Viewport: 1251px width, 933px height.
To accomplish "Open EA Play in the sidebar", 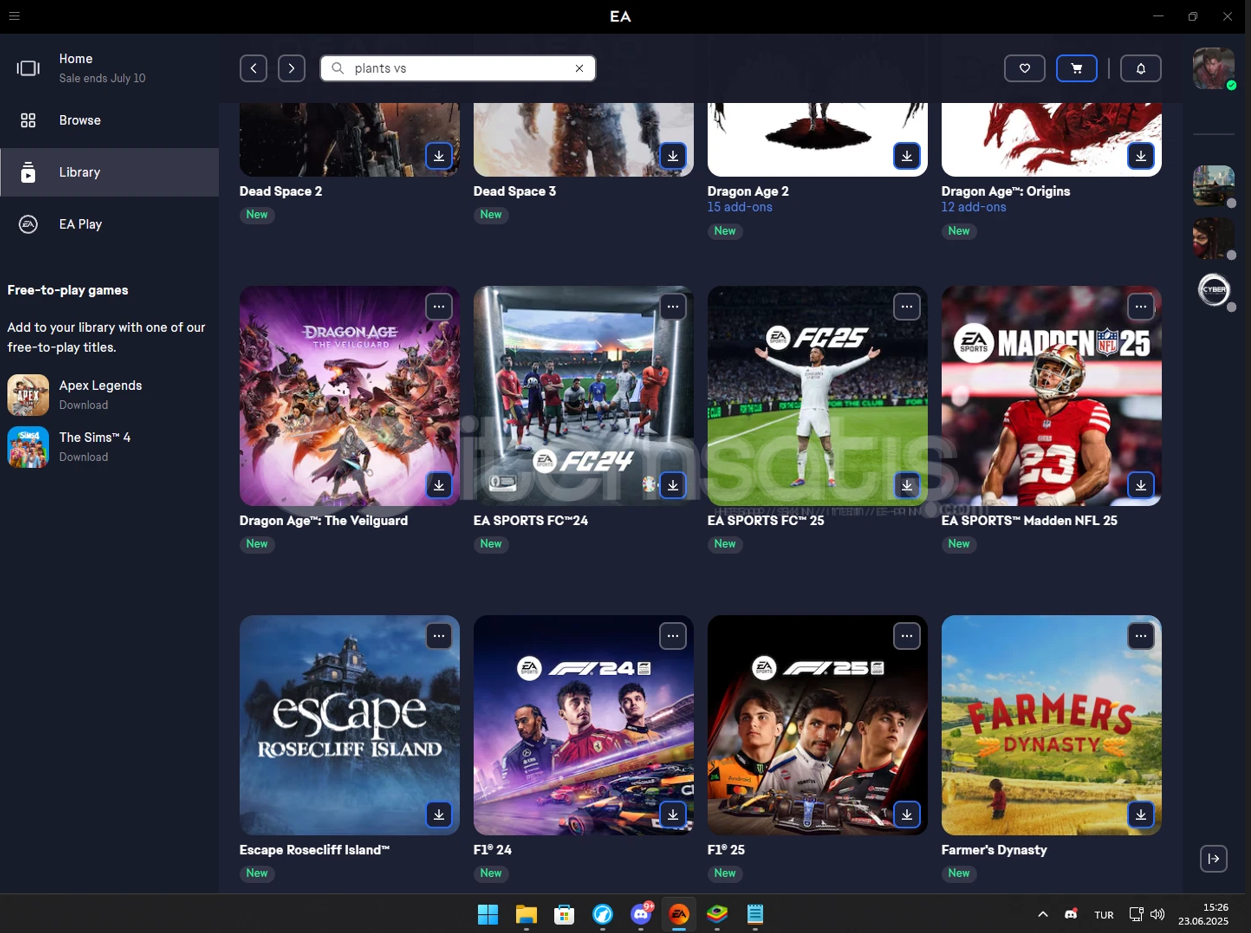I will pyautogui.click(x=109, y=224).
